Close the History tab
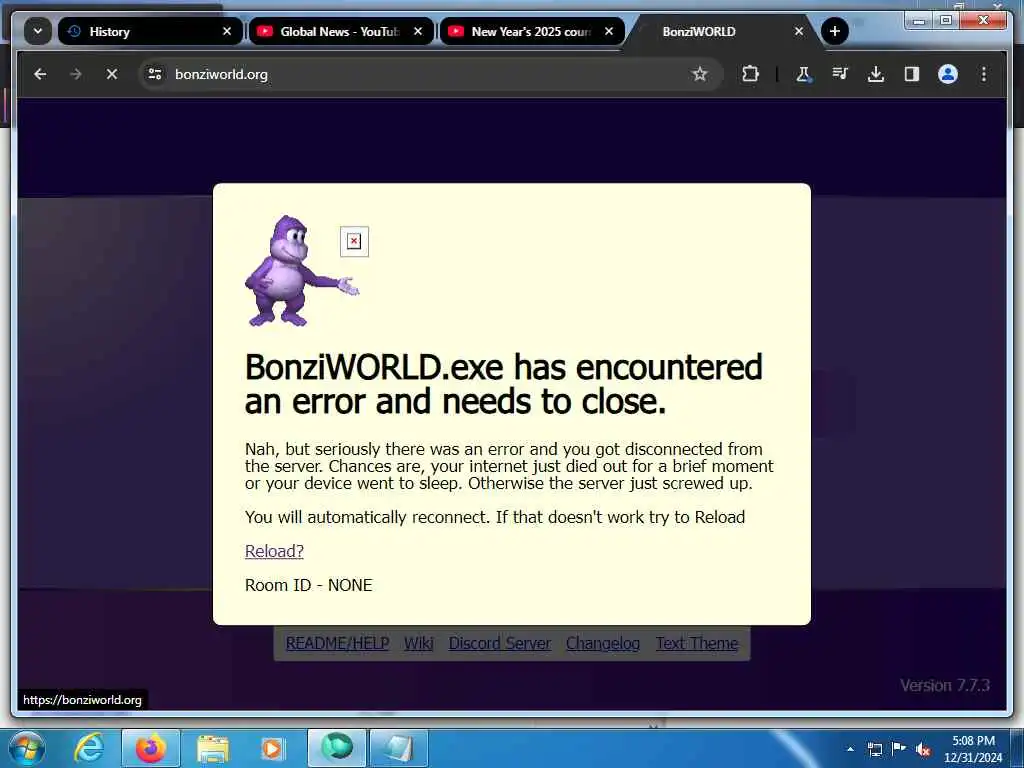Screen dimensions: 1024x768 [227, 31]
